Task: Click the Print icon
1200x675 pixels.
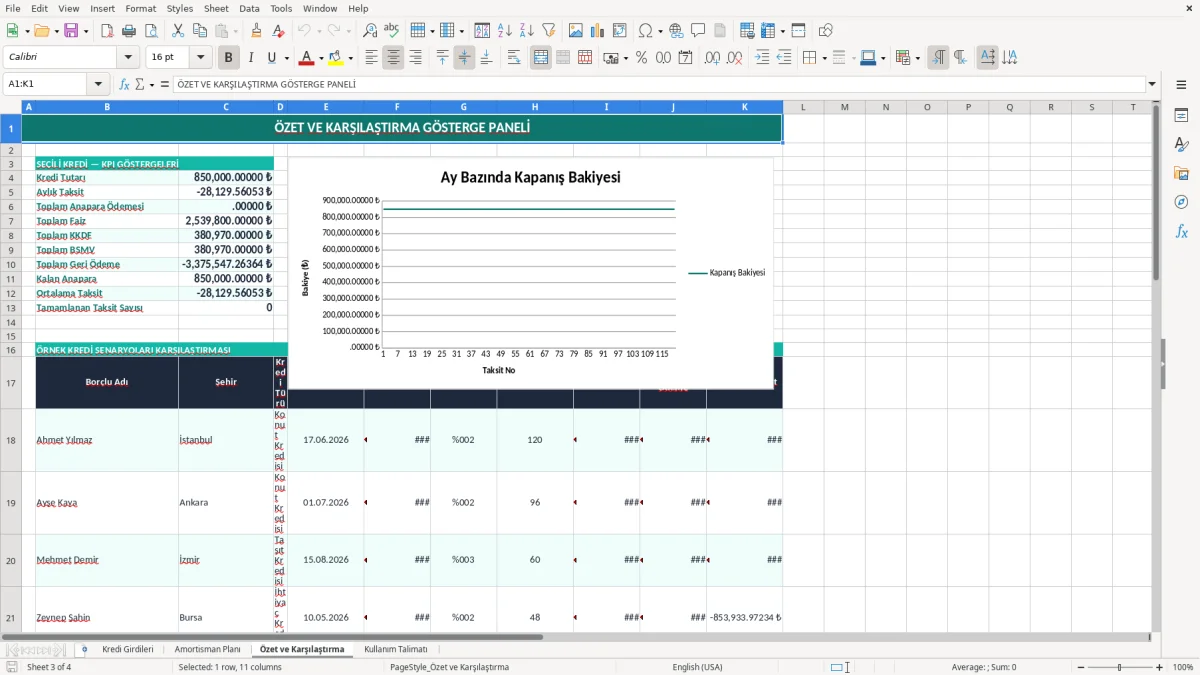Action: point(128,31)
